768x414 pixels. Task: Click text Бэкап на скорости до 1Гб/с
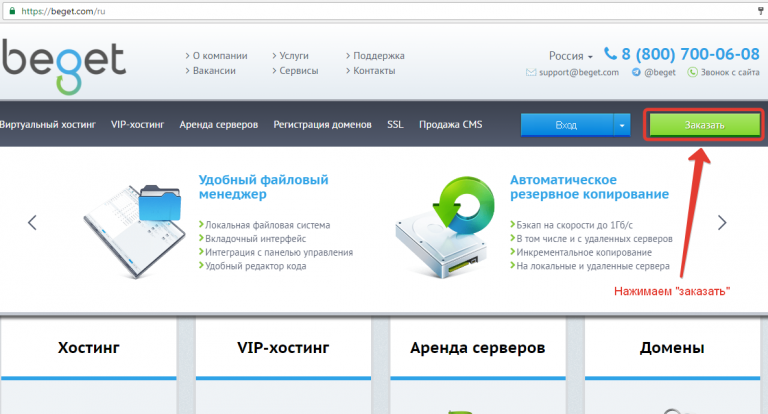[x=575, y=225]
